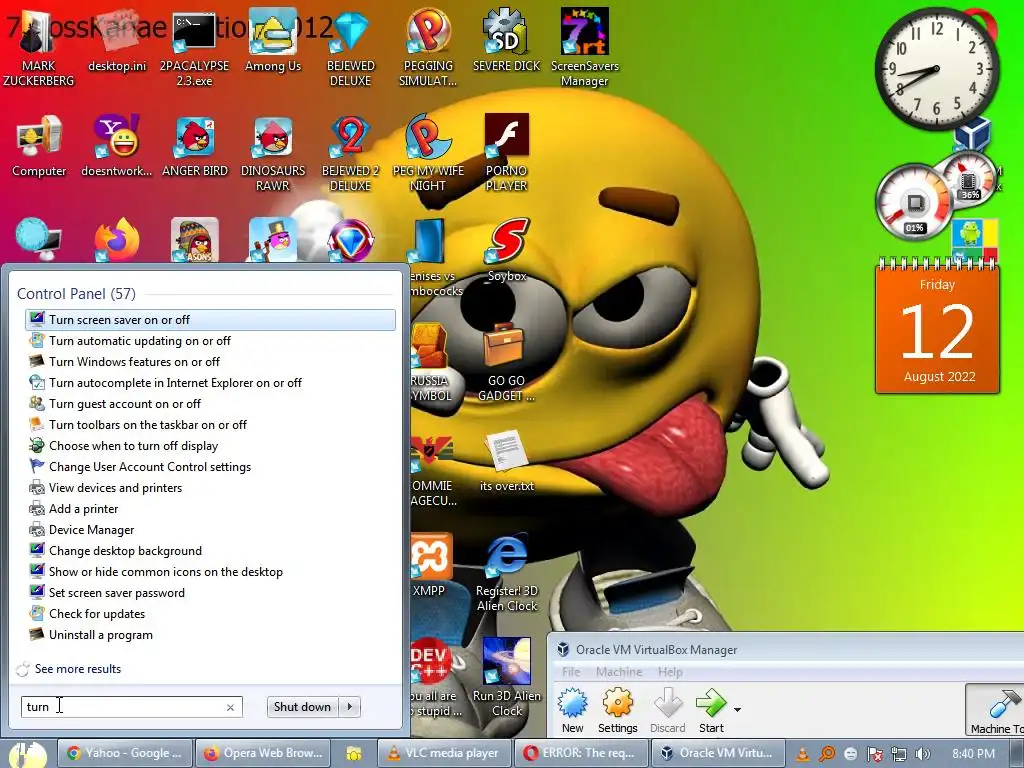Open the 2PACALYPSE 2.3.exe desktop icon
Screen dimensions: 1024x768
(x=195, y=46)
